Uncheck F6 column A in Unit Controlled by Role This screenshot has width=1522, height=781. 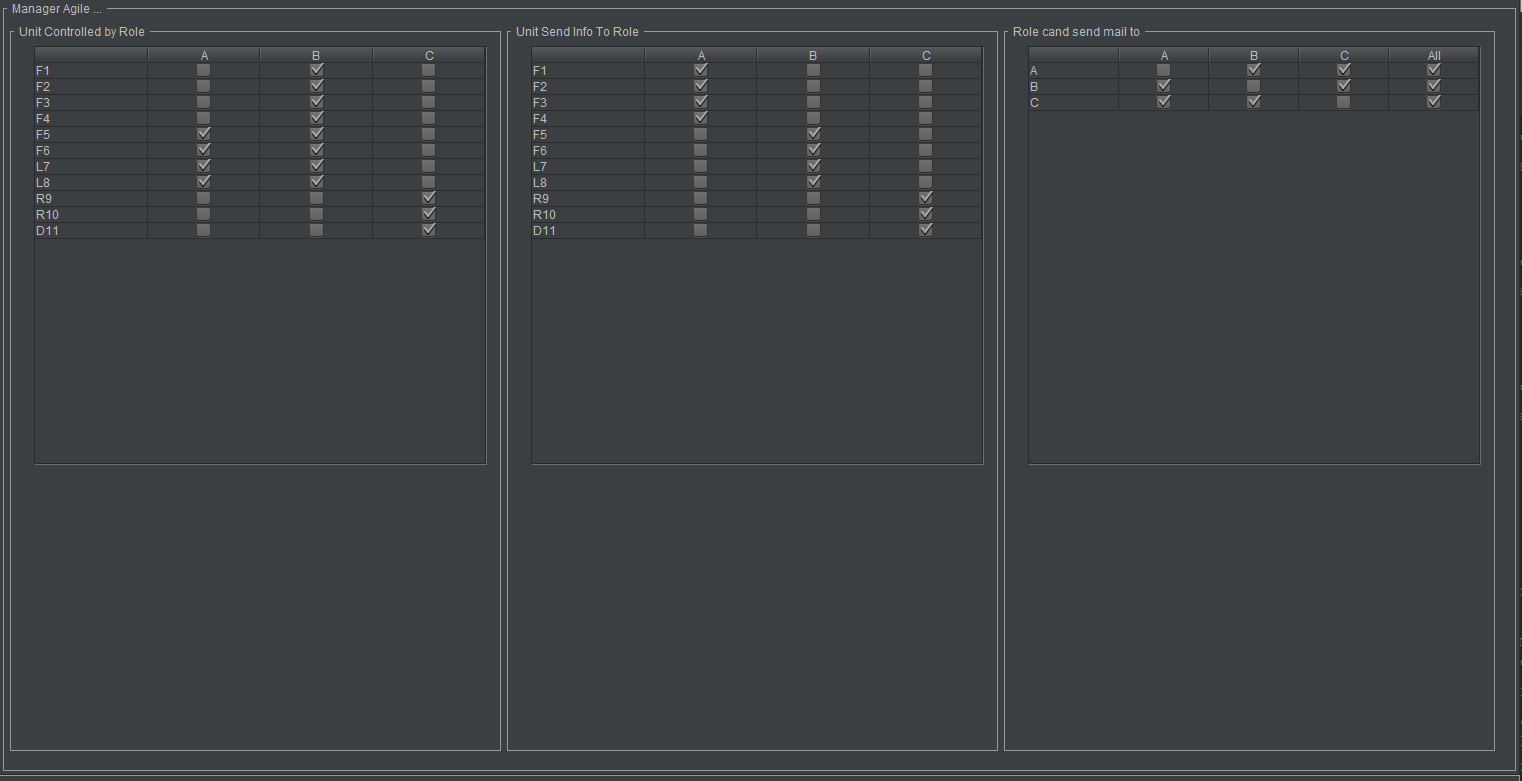[x=204, y=151]
